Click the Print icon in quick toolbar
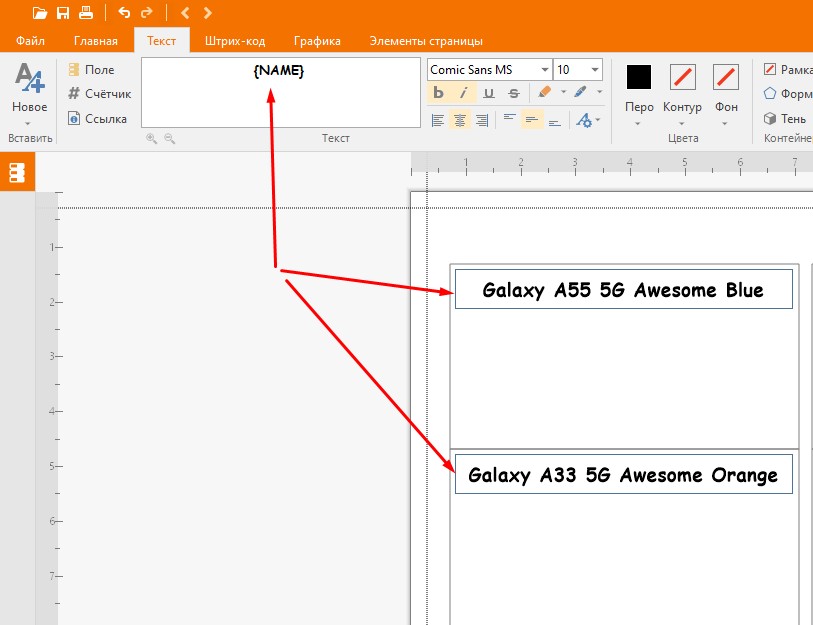The width and height of the screenshot is (813, 625). pos(86,13)
